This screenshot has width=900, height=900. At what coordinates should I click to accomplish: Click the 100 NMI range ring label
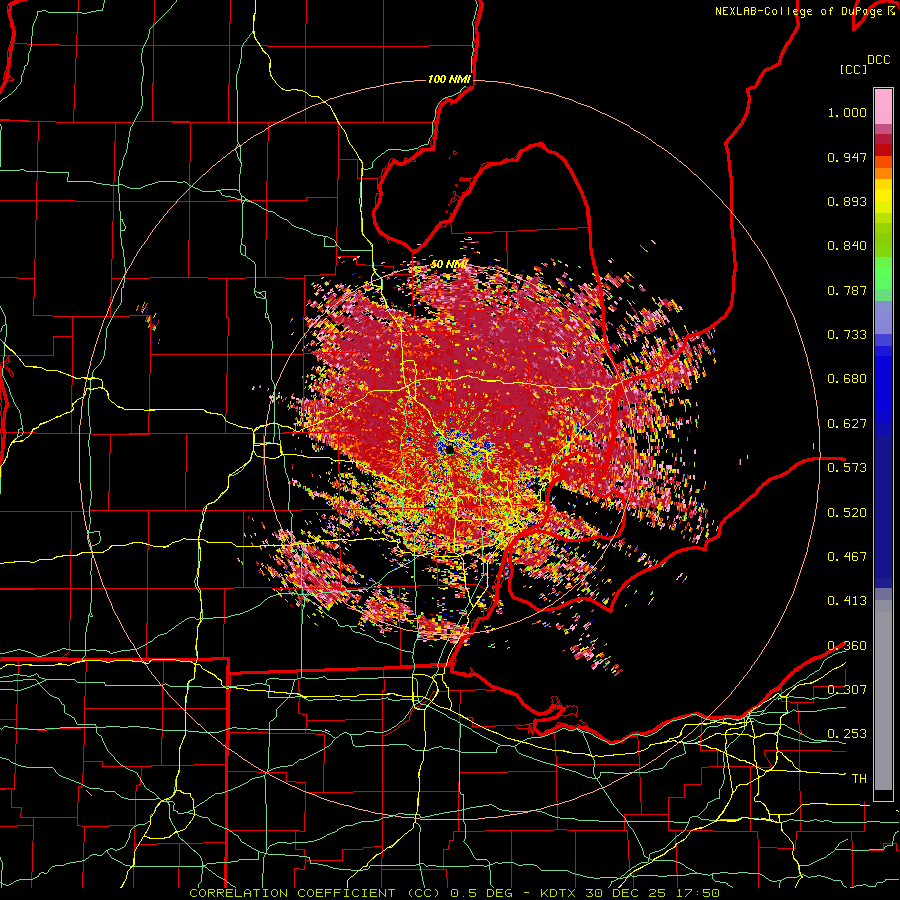click(449, 79)
